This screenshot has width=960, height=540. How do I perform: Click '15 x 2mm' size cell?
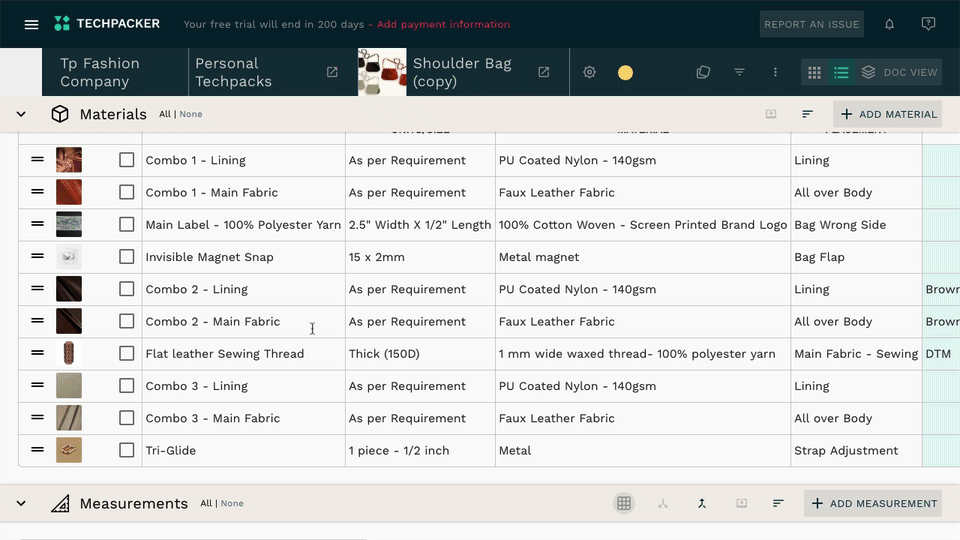click(420, 257)
